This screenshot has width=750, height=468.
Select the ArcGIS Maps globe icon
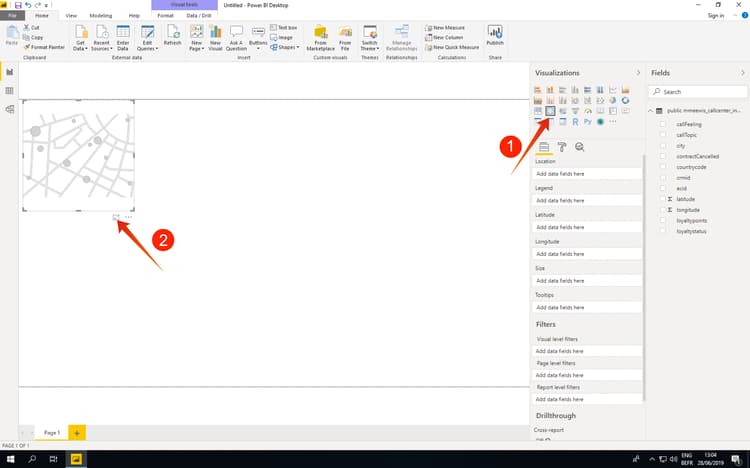click(600, 122)
